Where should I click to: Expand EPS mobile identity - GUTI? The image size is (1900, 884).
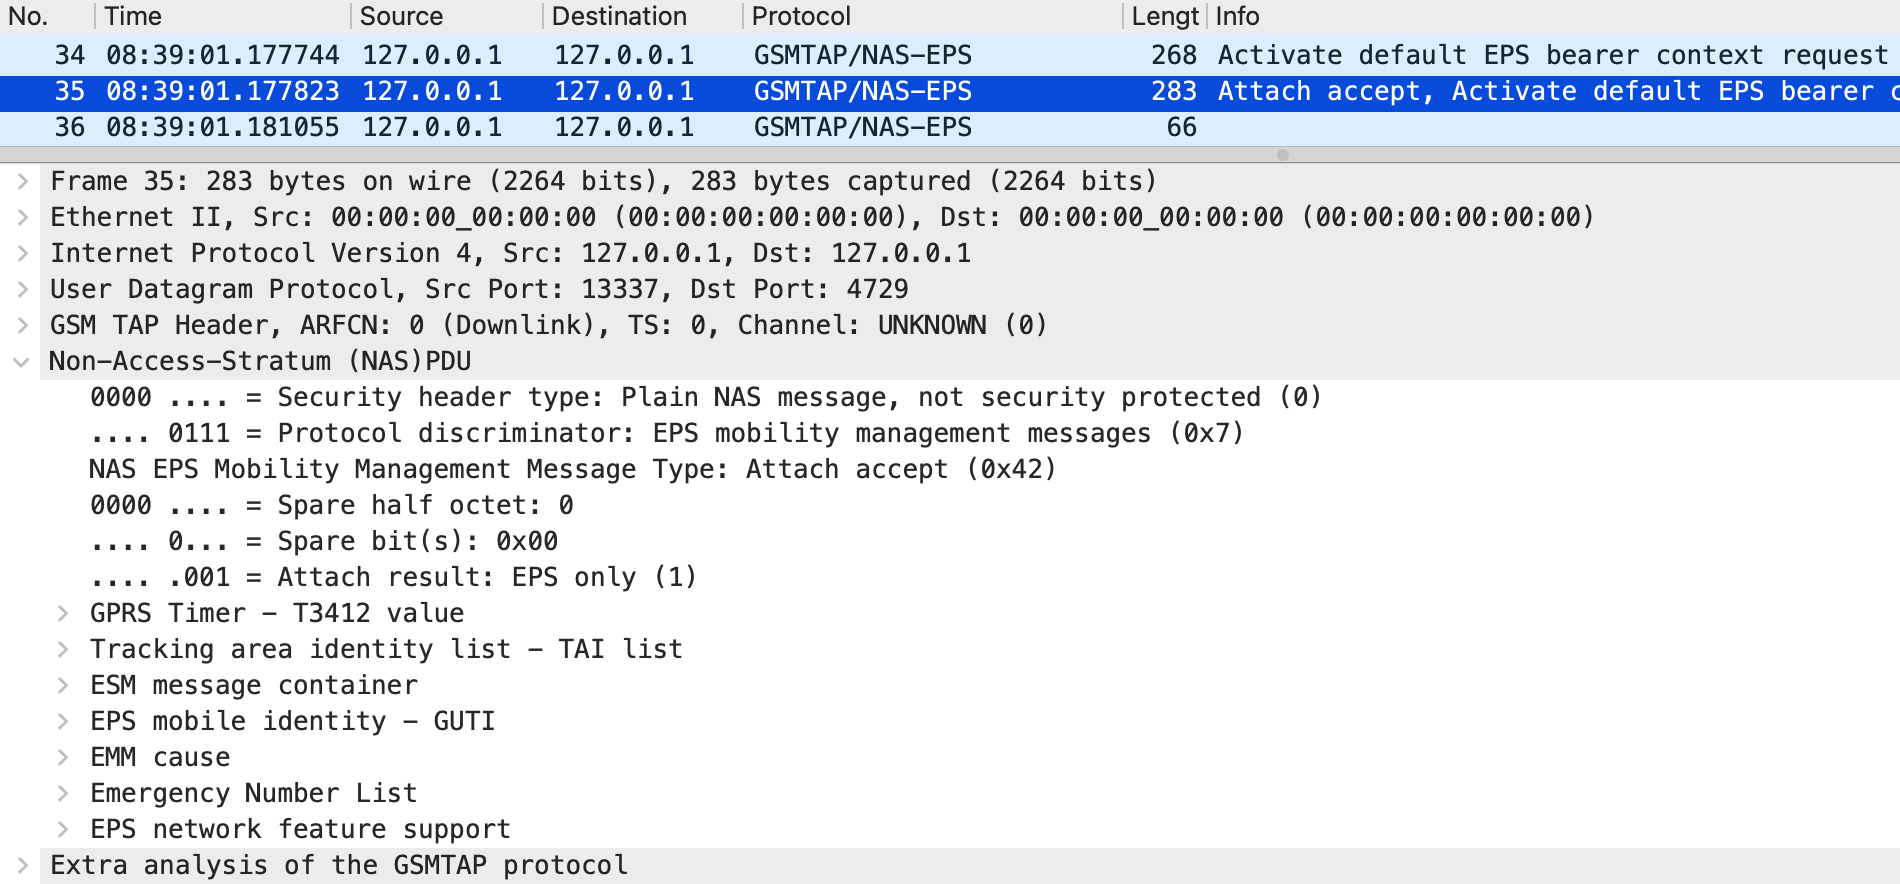(63, 721)
